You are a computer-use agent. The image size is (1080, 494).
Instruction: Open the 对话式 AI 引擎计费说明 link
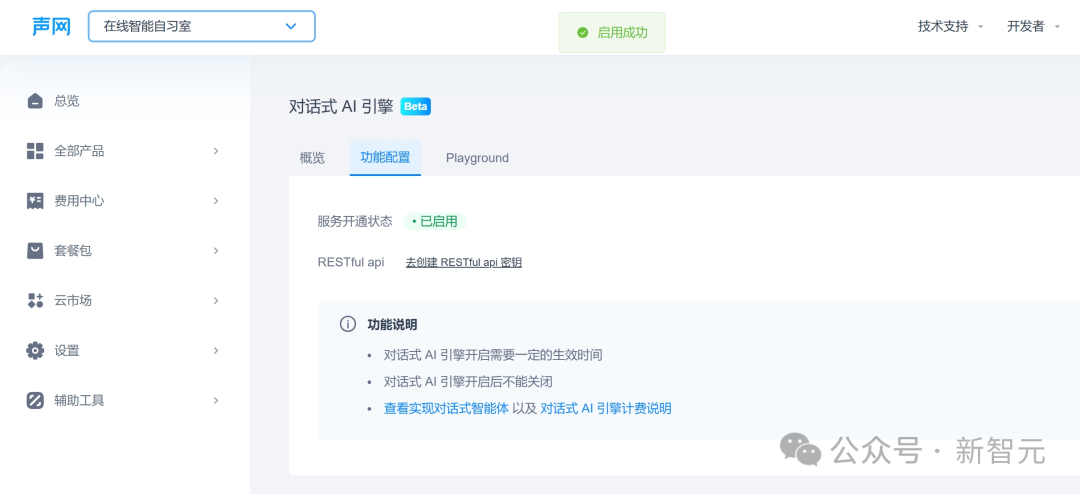pyautogui.click(x=605, y=409)
